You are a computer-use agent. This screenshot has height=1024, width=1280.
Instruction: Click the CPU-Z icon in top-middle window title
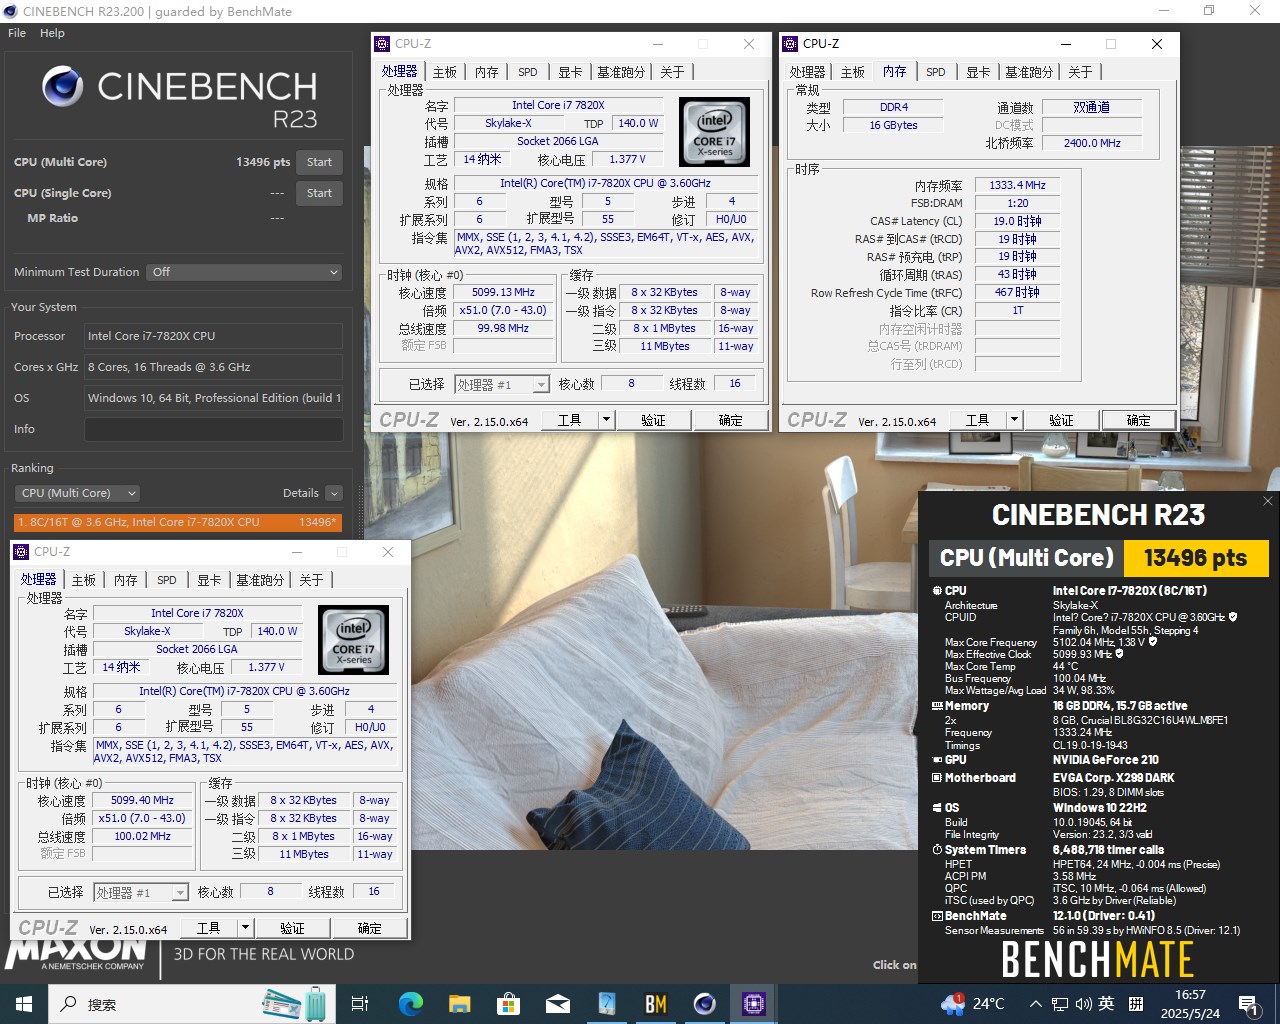382,44
